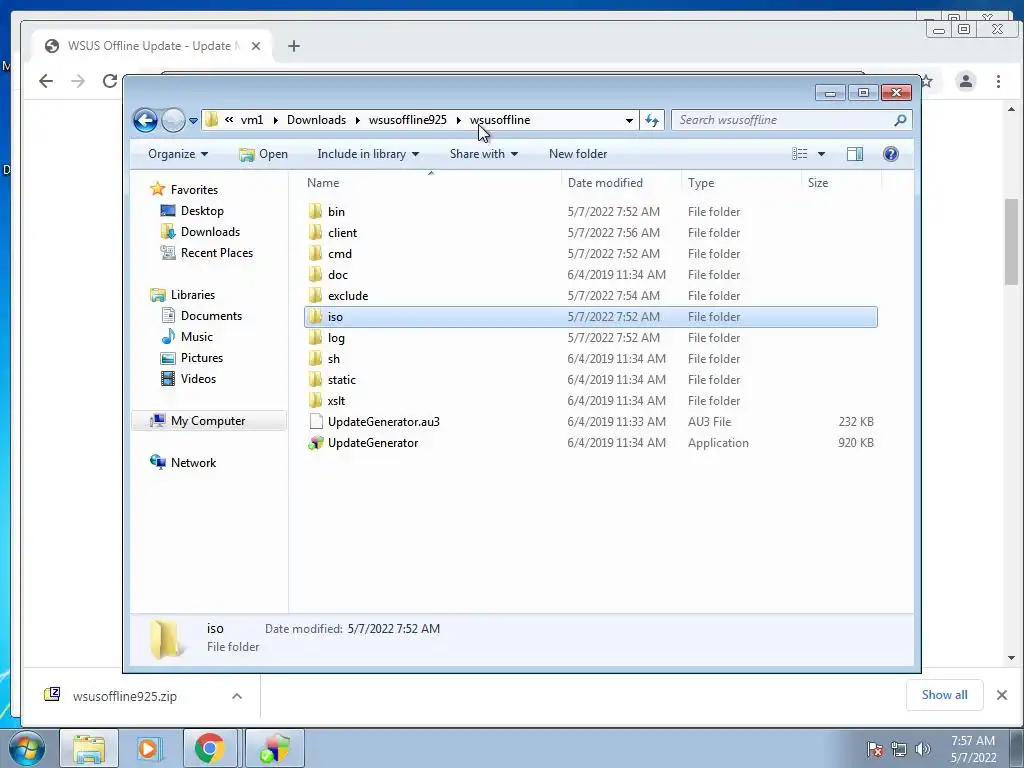Select WSUS Offline Update Chrome tab
Viewport: 1024px width, 768px height.
coord(153,46)
